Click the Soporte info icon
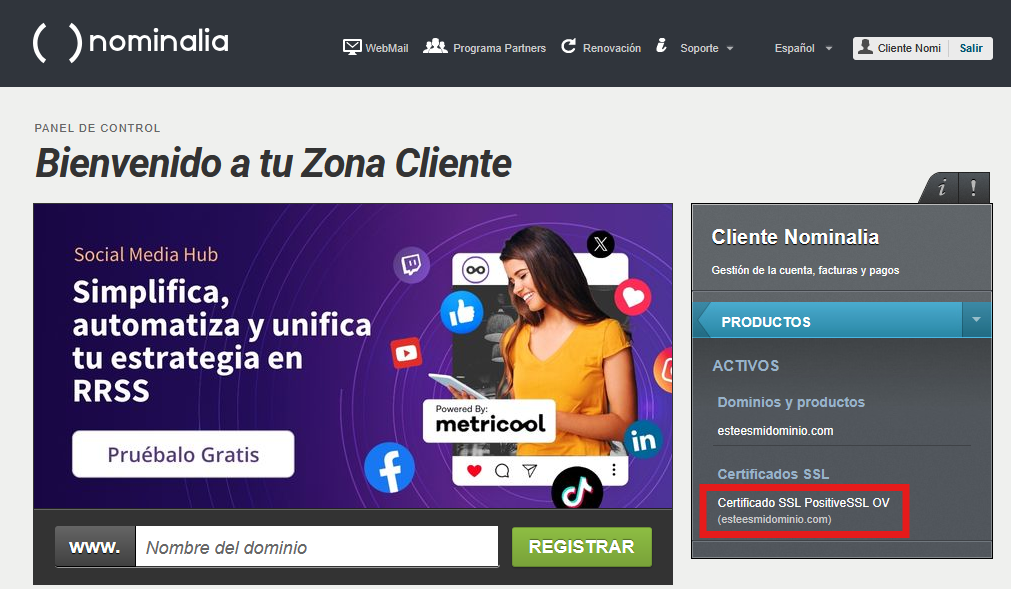Image resolution: width=1011 pixels, height=589 pixels. point(661,45)
